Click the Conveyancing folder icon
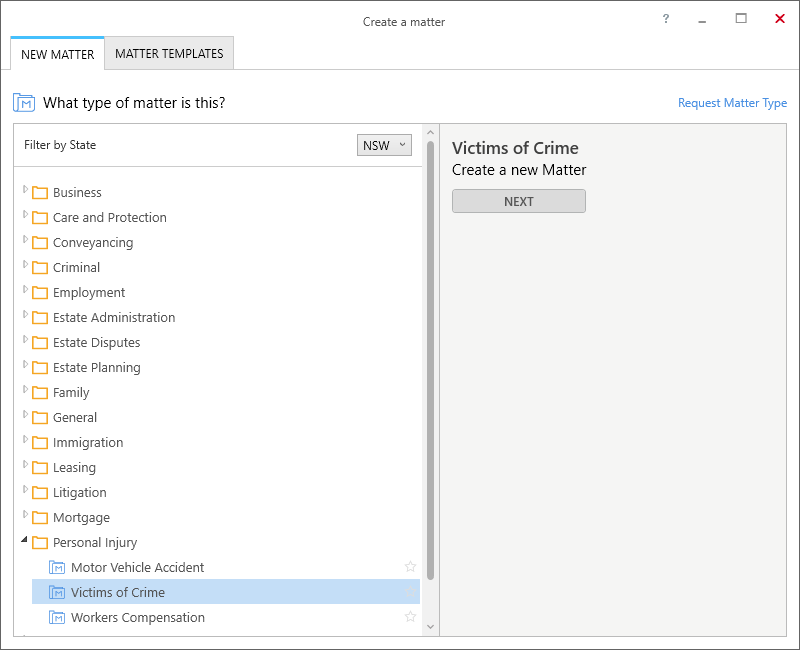The height and width of the screenshot is (650, 800). [40, 243]
